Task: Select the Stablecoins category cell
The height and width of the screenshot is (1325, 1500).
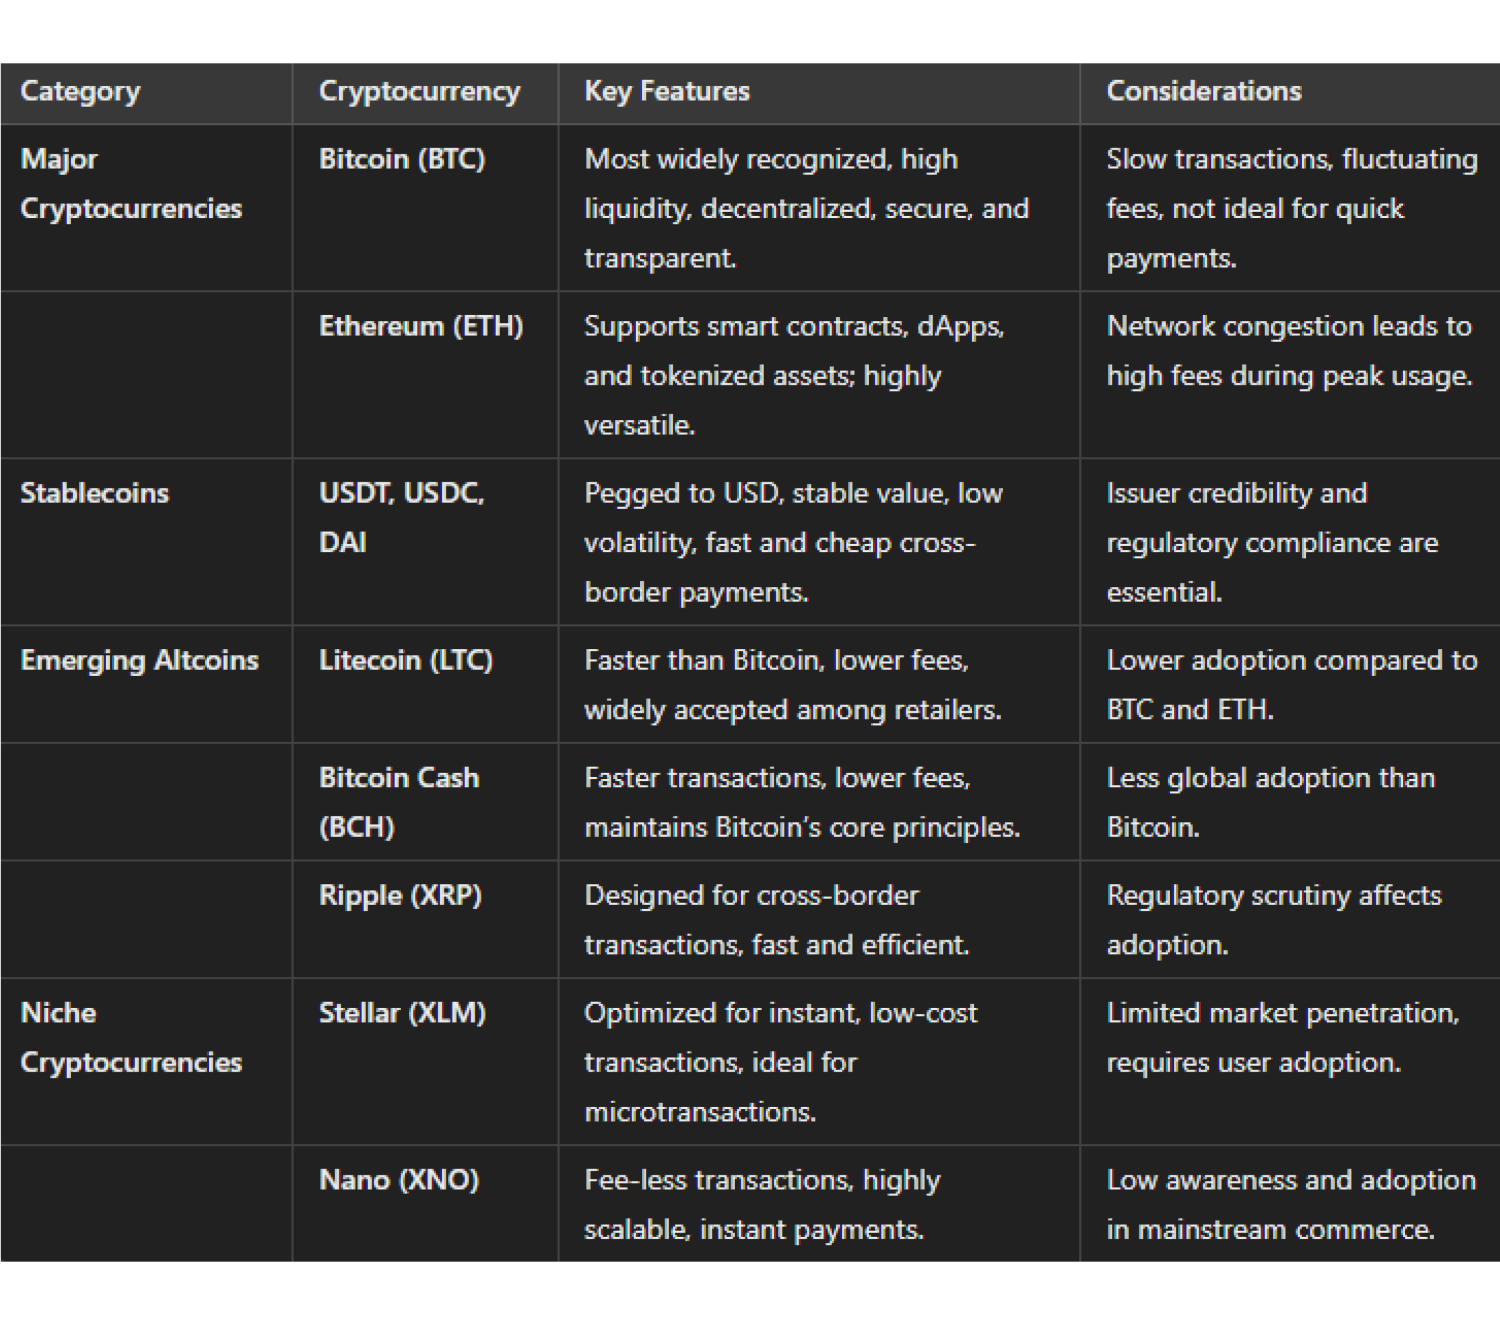Action: tap(95, 494)
